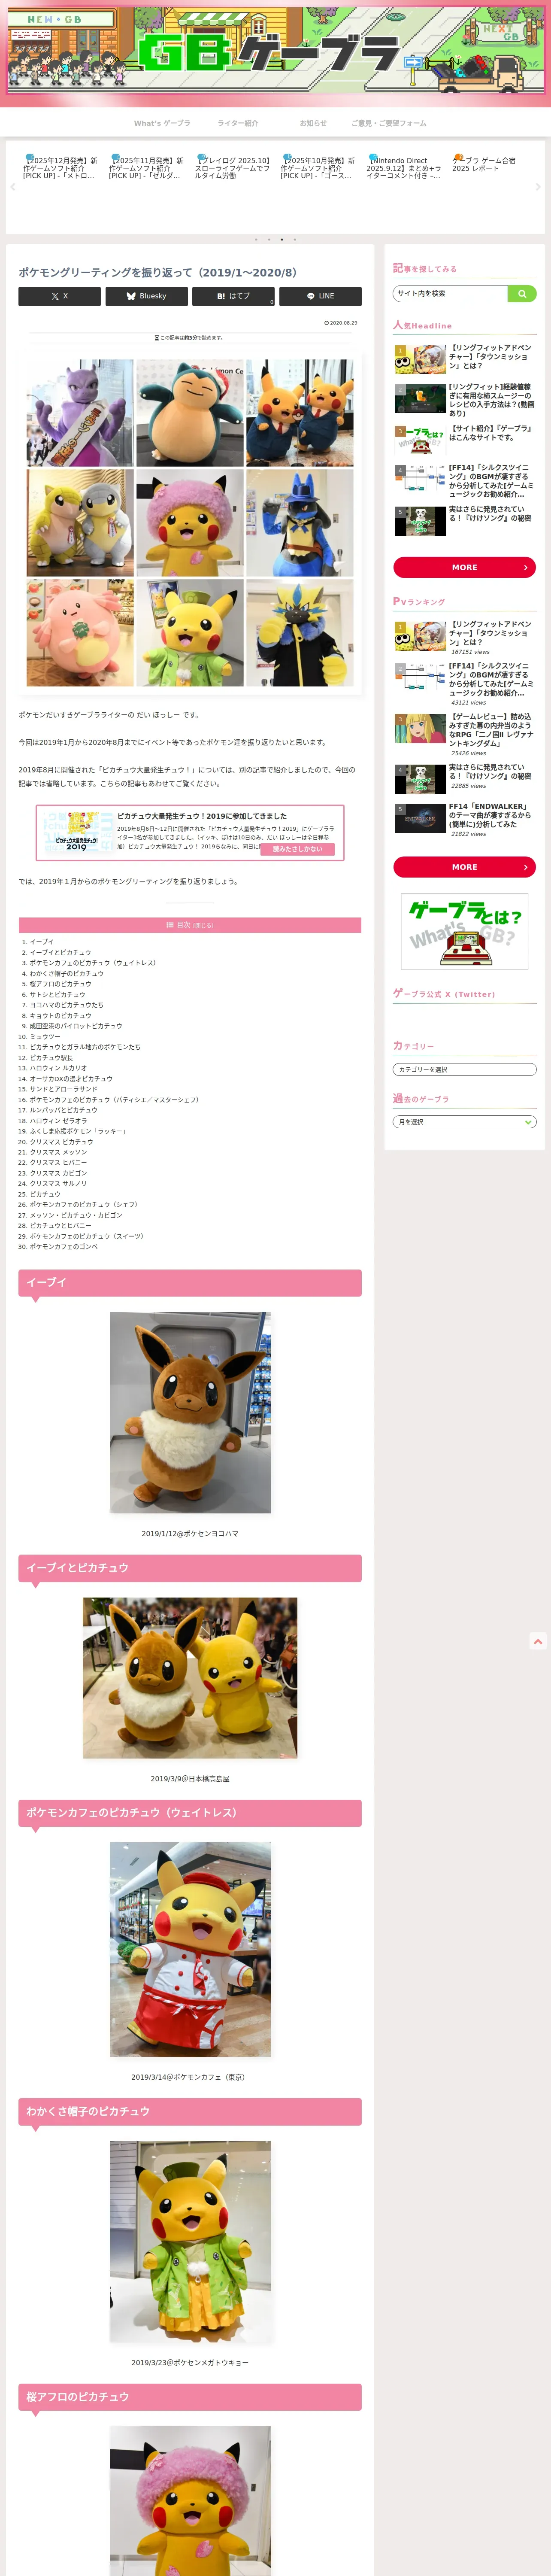Click the carousel next arrow
This screenshot has height=2576, width=551.
pyautogui.click(x=538, y=187)
